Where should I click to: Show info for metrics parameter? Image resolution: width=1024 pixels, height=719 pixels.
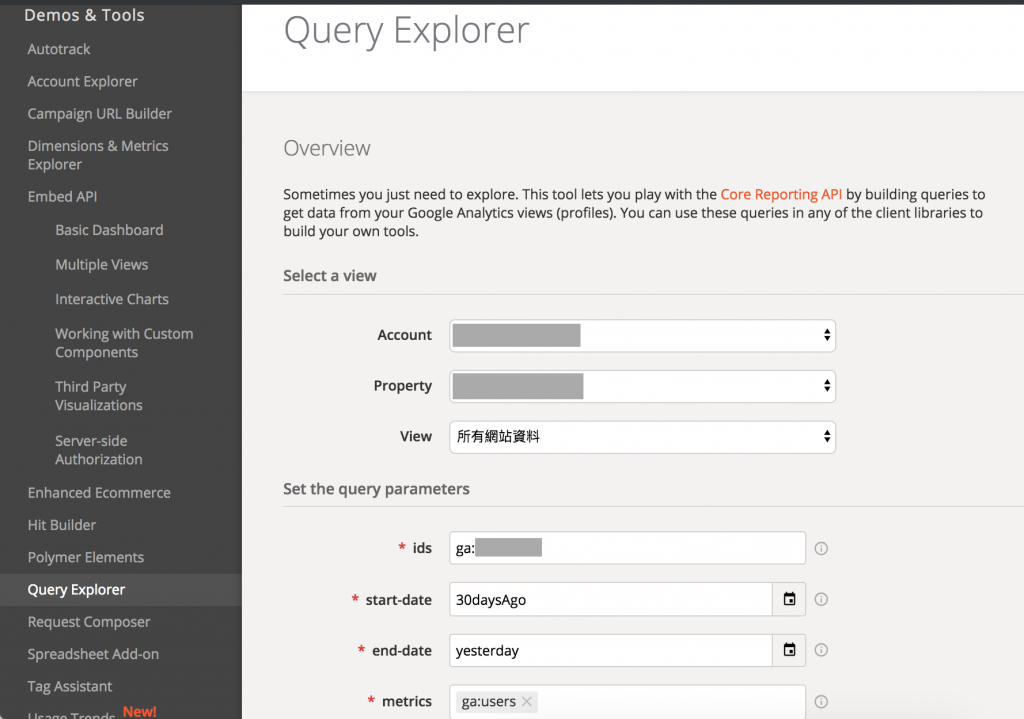click(821, 701)
